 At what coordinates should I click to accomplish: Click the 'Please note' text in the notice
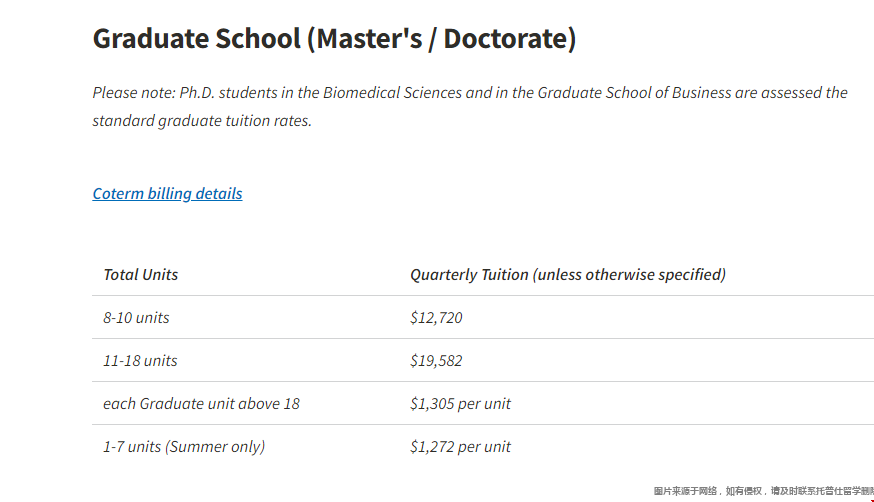[133, 93]
